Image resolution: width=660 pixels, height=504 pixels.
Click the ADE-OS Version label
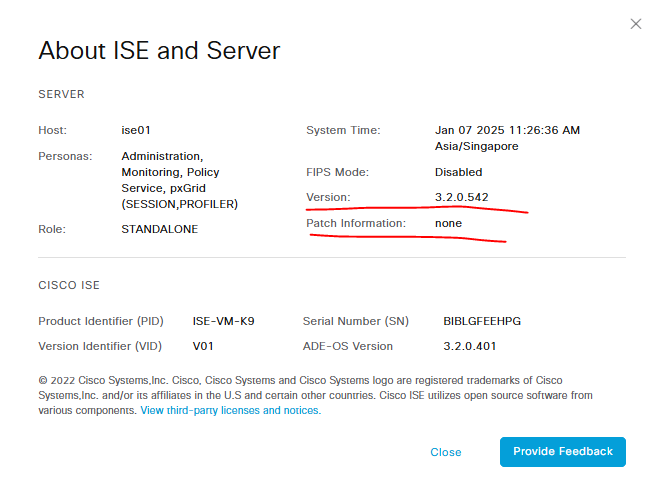click(348, 346)
